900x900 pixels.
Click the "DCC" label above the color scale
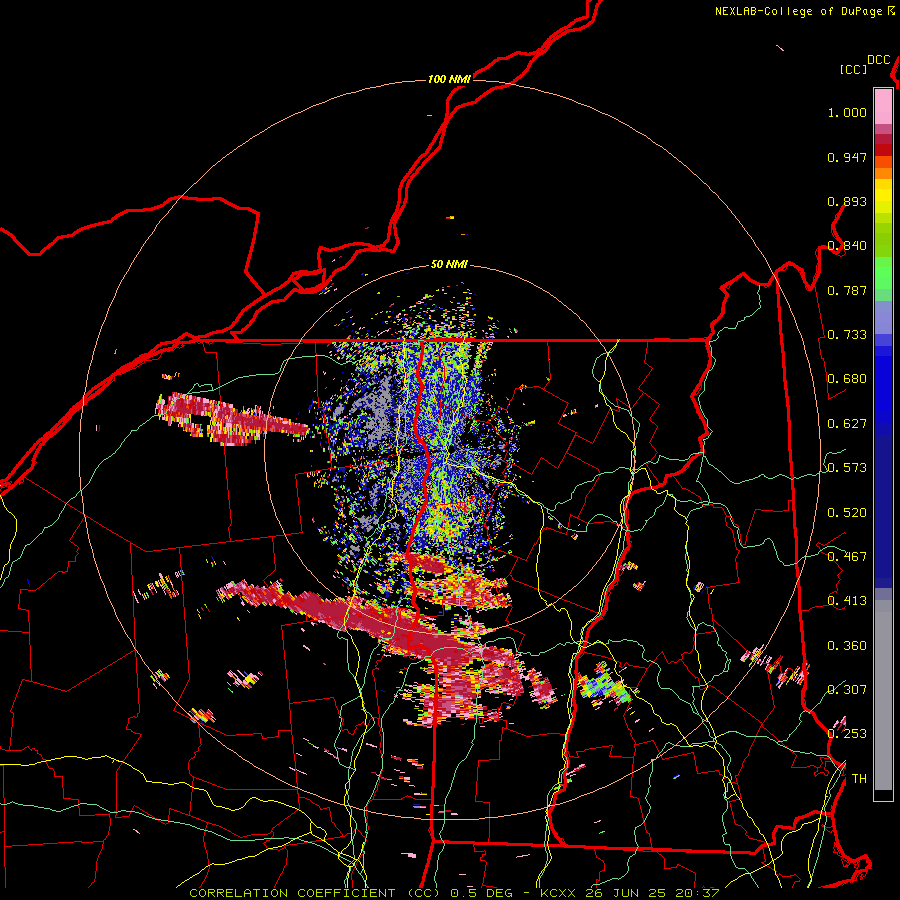(x=879, y=60)
